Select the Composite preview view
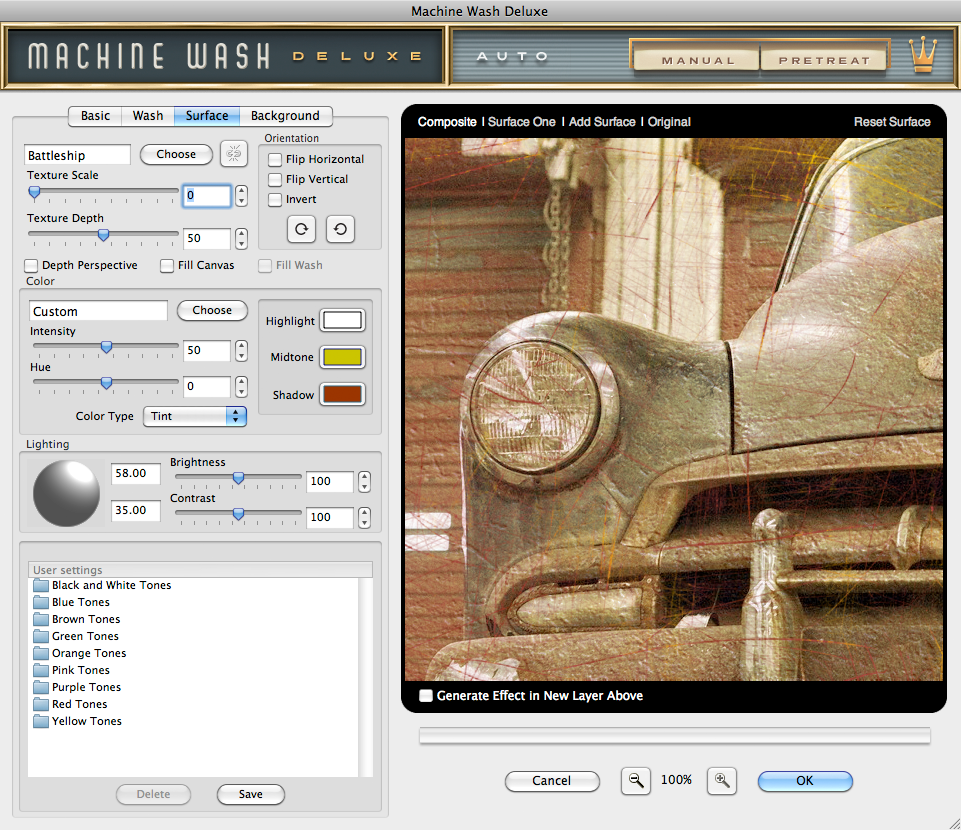Screen dimensions: 961x830 click(x=447, y=122)
